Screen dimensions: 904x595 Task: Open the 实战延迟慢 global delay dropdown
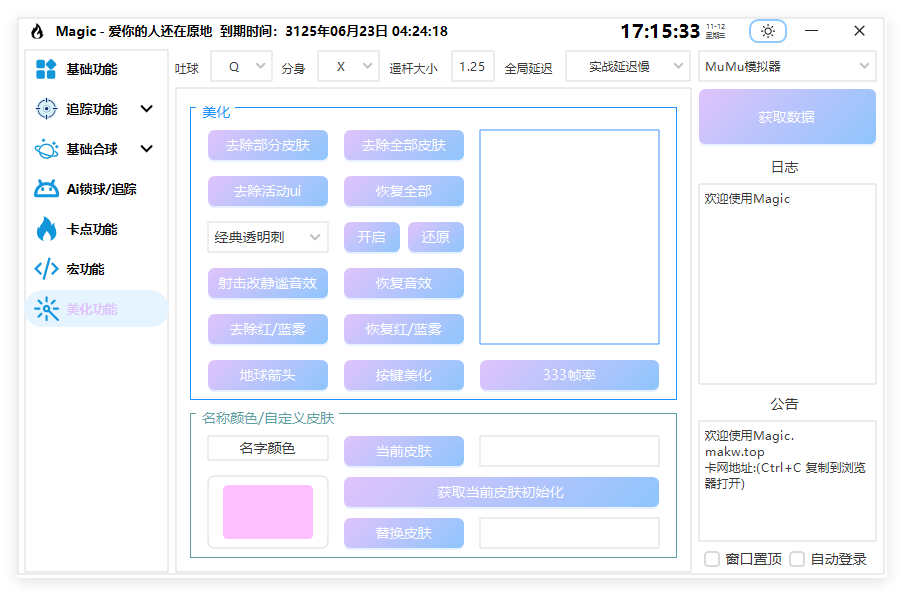coord(626,67)
